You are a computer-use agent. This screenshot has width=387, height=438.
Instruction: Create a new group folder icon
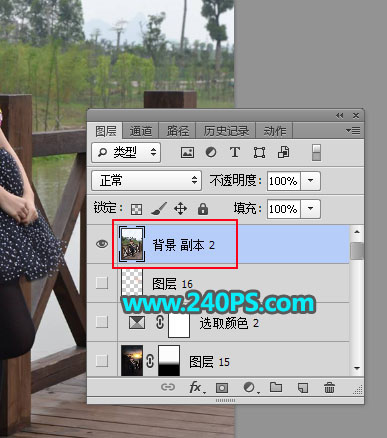point(276,387)
